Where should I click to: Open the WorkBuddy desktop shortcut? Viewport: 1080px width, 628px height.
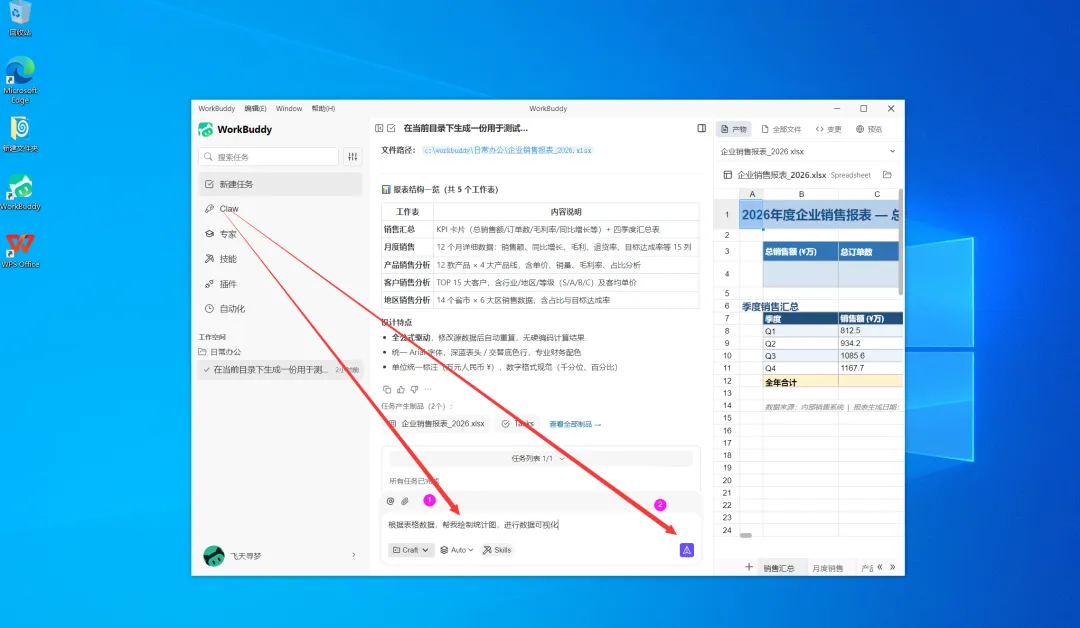(x=20, y=193)
